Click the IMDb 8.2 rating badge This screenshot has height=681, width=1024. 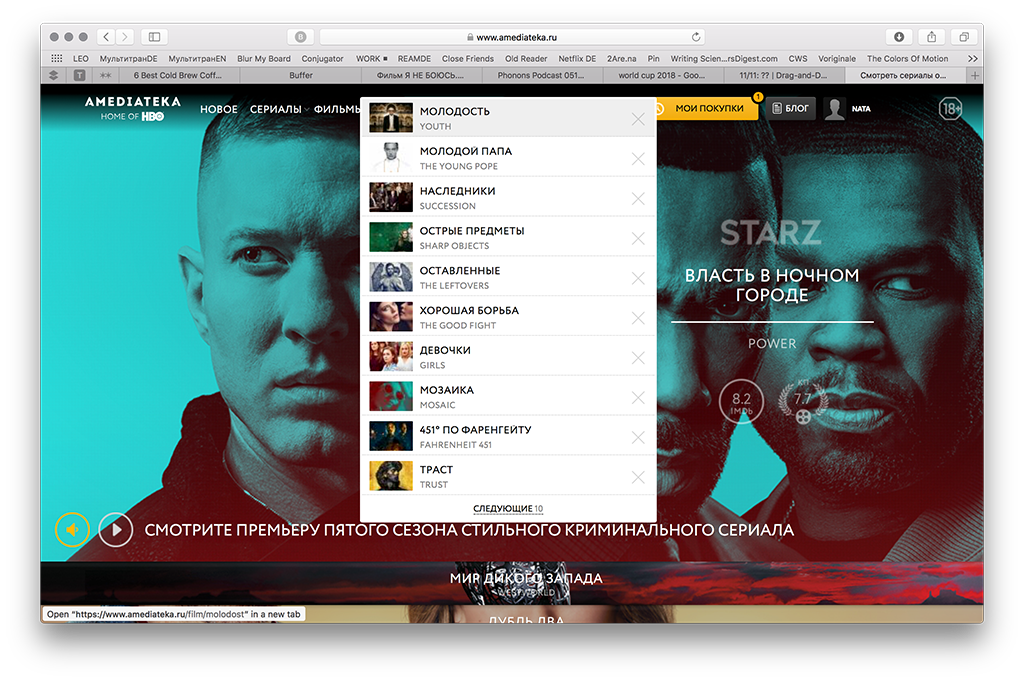pos(741,402)
